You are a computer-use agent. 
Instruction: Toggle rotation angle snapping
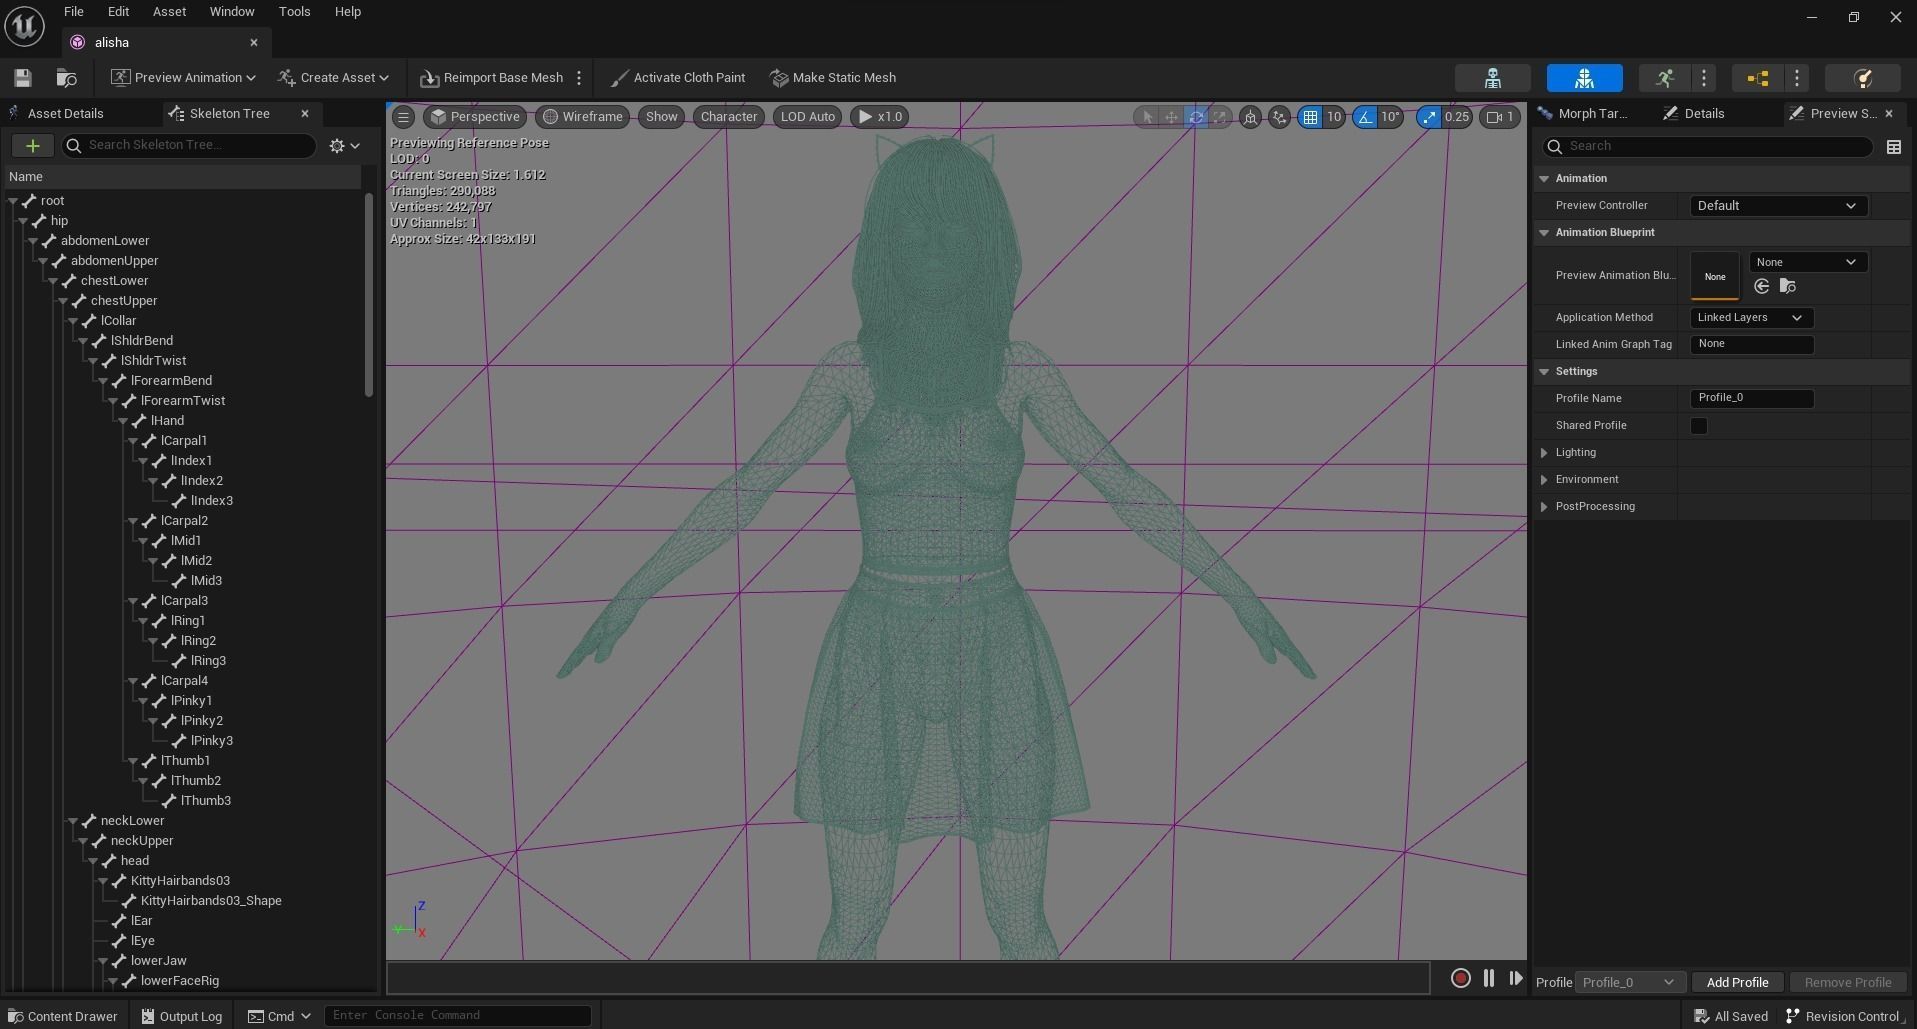click(1365, 117)
